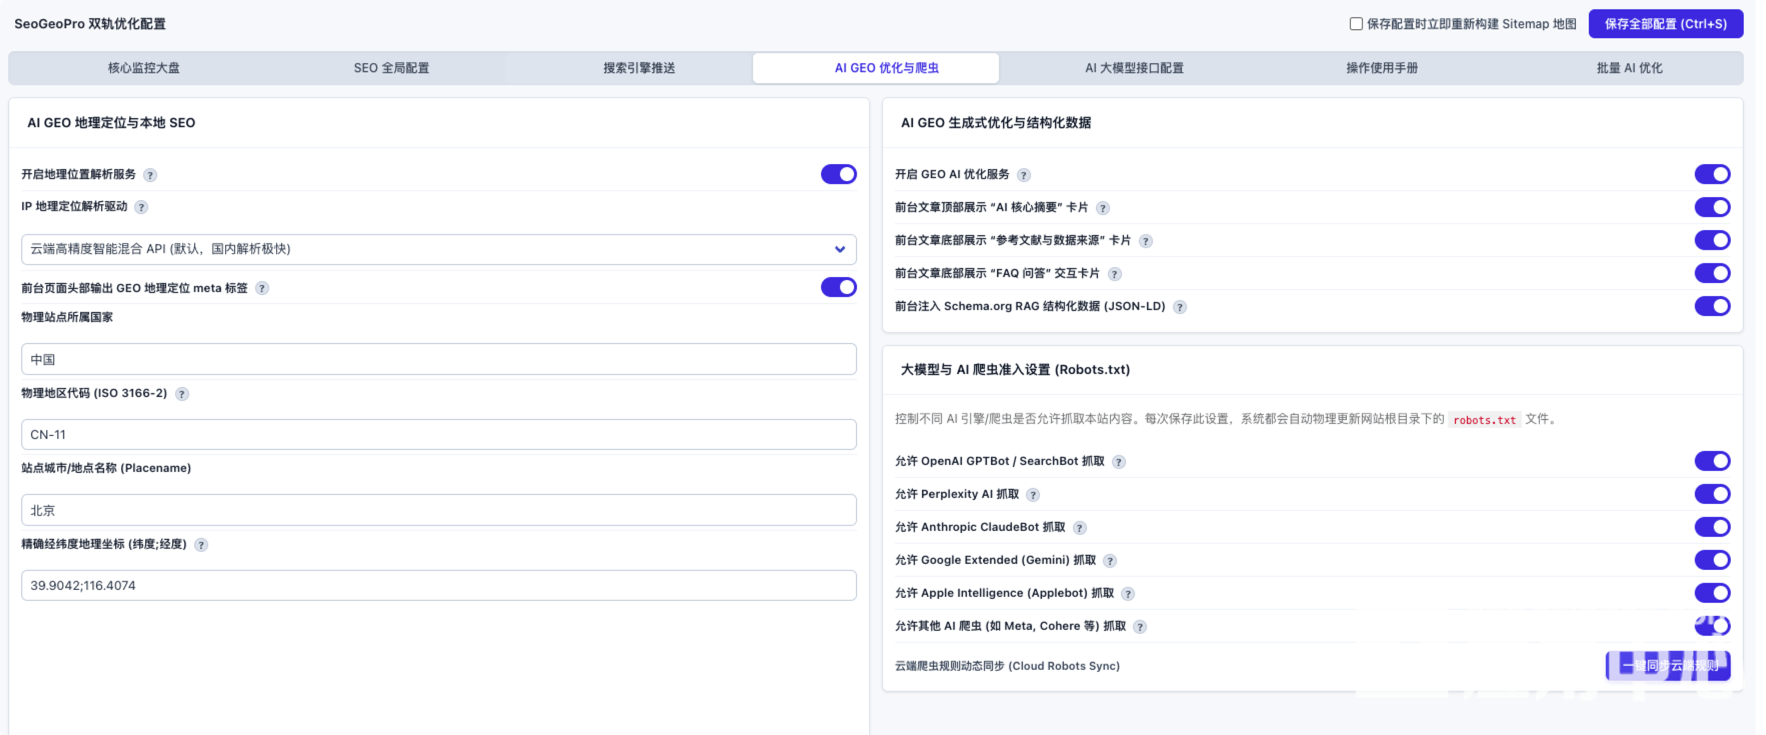
Task: Click help icon beside IP 地理定位解析驱动
Action: tap(141, 207)
